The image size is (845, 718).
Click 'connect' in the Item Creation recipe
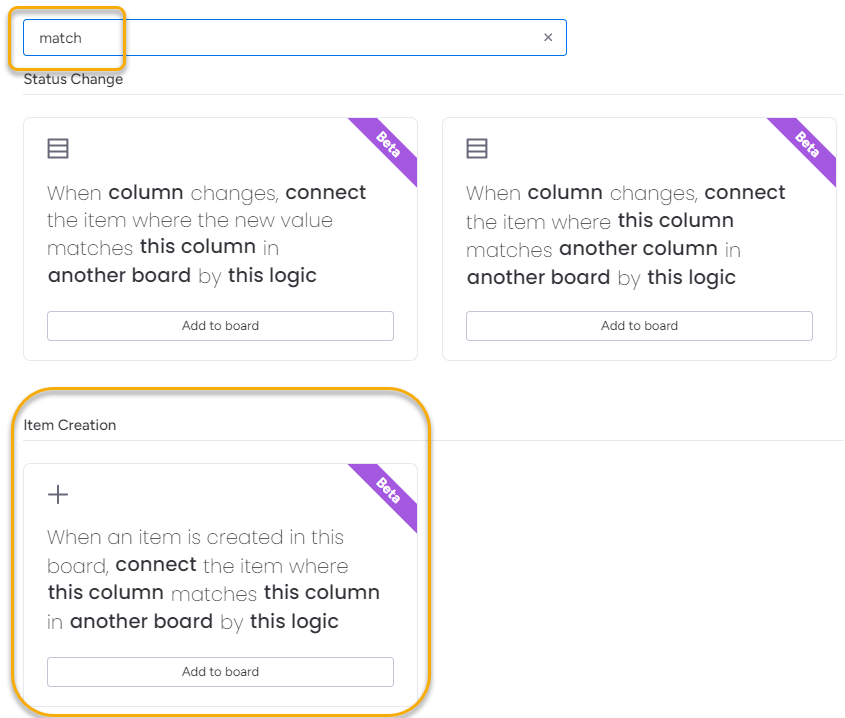pos(156,564)
